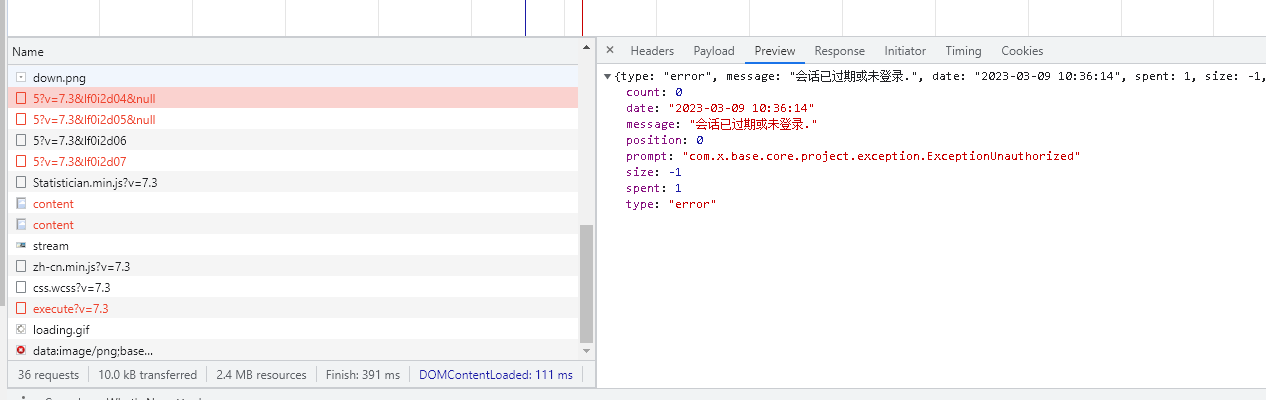The image size is (1266, 400).
Task: Open the Cookies tab
Action: point(1022,51)
